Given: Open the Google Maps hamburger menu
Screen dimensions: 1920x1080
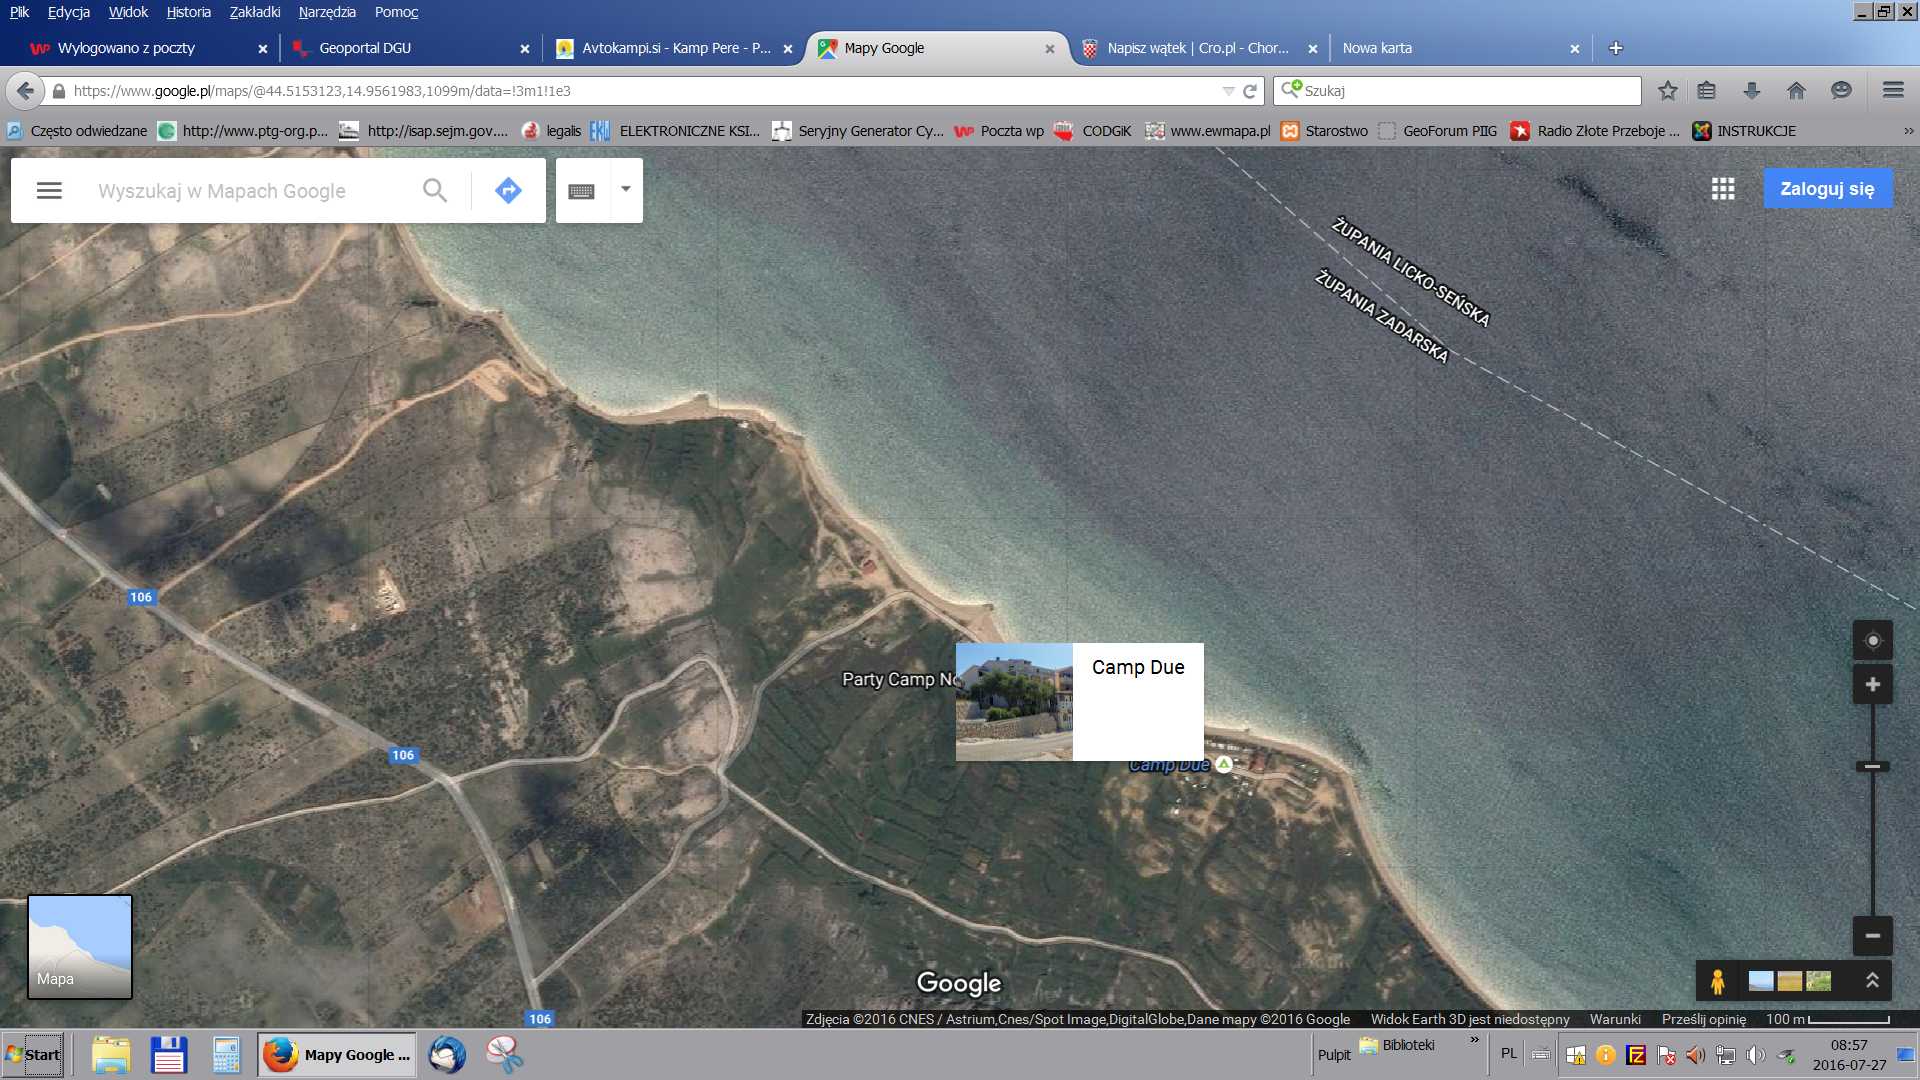Looking at the screenshot, I should (49, 190).
